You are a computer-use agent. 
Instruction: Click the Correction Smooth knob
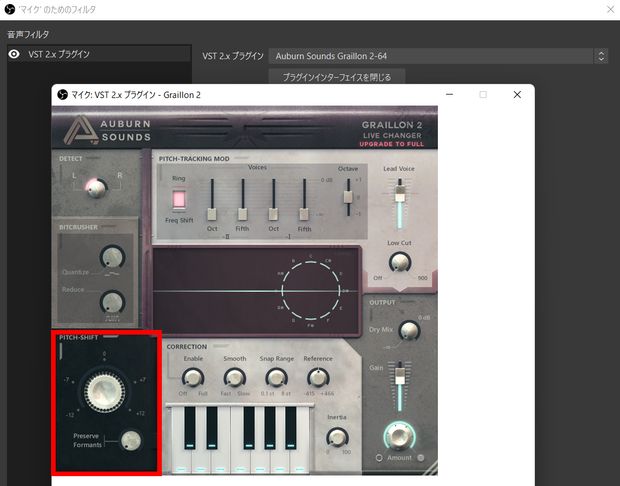pyautogui.click(x=234, y=378)
